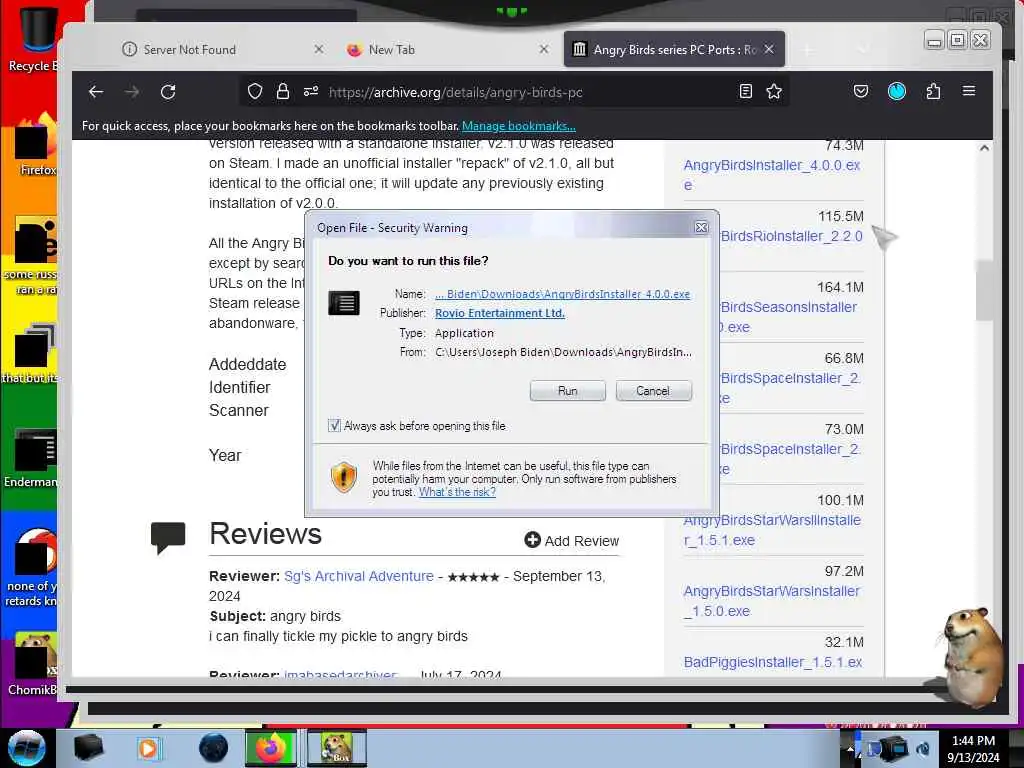Viewport: 1024px width, 768px height.
Task: Click the Chomik Box taskbar icon
Action: click(x=336, y=748)
